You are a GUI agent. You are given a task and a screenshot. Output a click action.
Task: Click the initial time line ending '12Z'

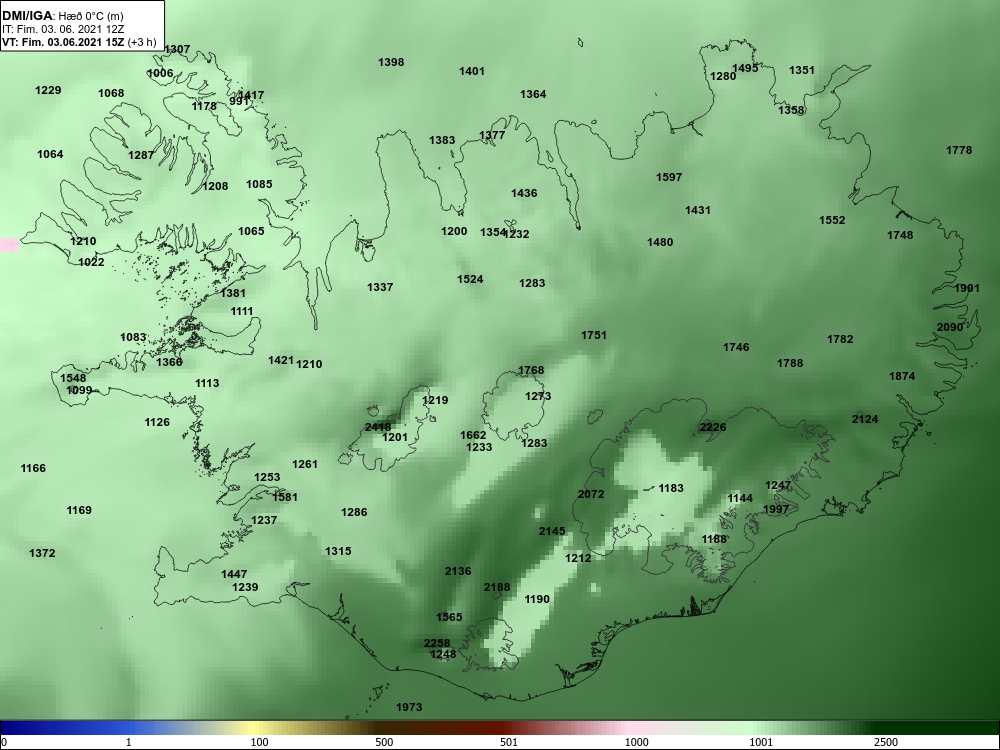(62, 29)
